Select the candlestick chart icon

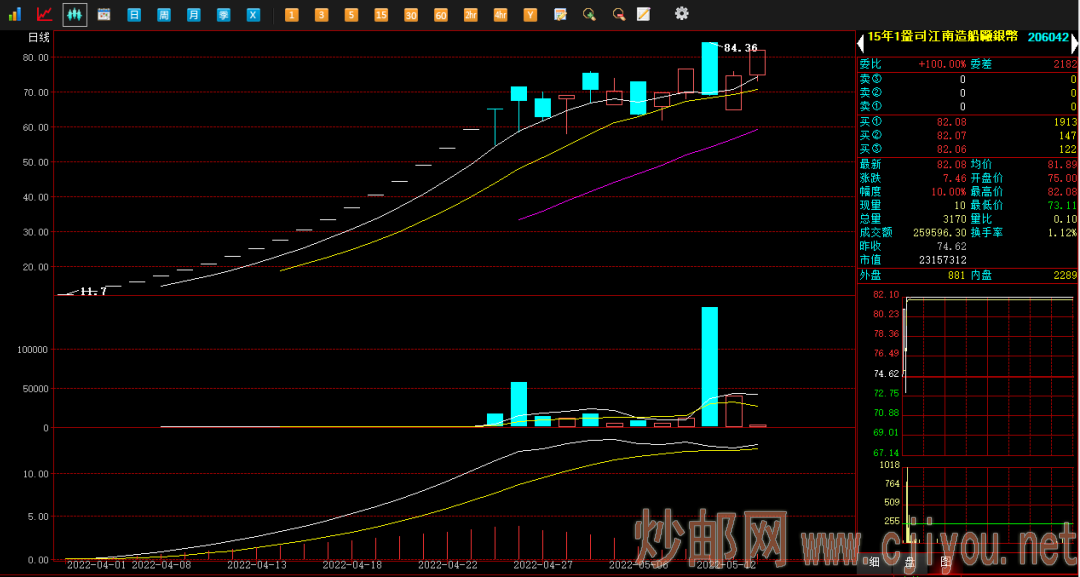(75, 14)
